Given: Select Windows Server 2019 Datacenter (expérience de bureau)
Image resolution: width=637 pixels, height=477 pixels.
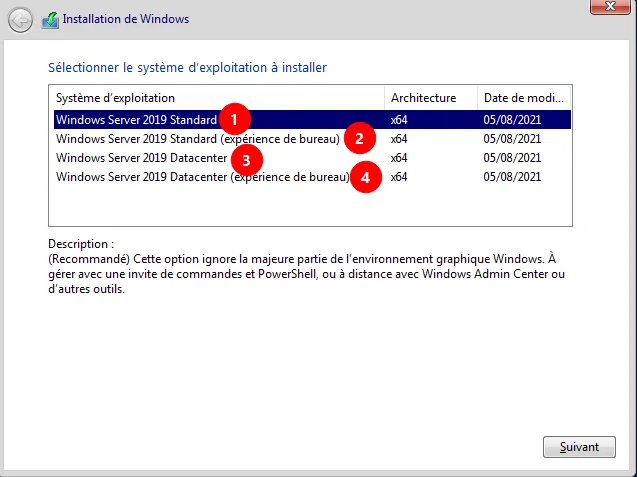Looking at the screenshot, I should tap(312, 177).
